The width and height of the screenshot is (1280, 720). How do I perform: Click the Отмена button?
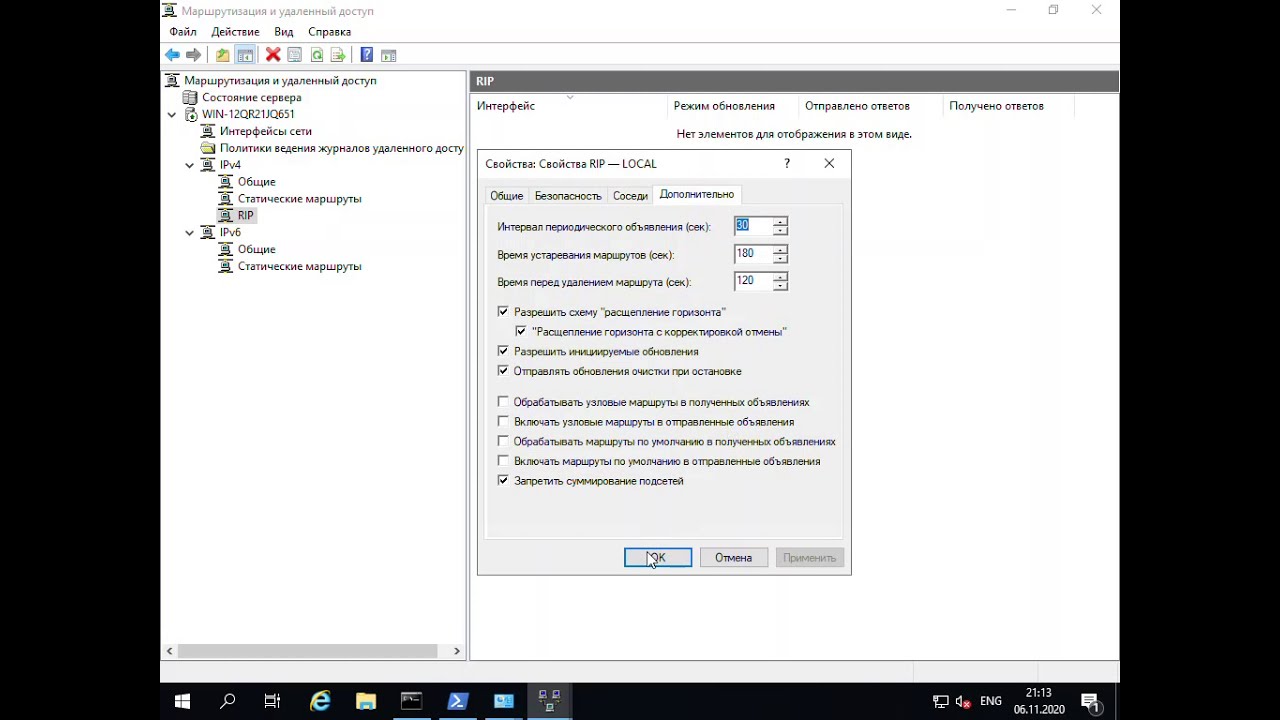pos(733,558)
